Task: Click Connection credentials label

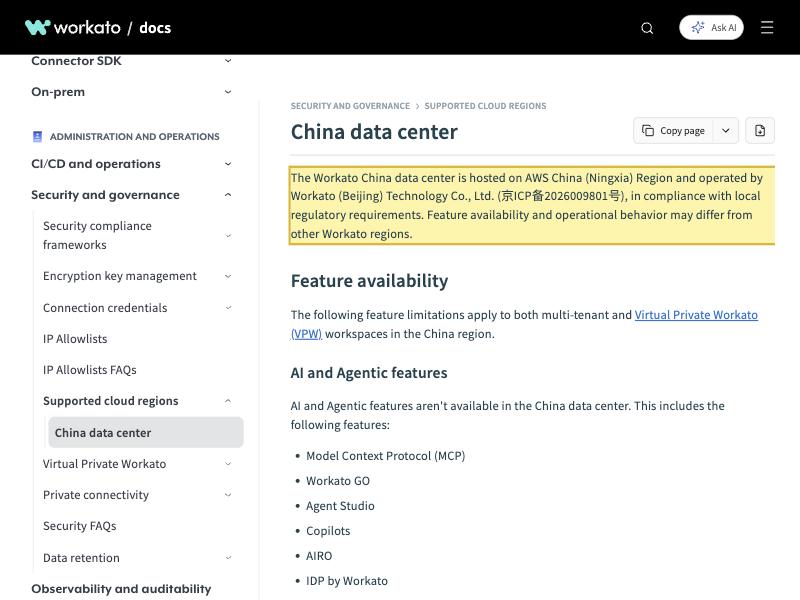Action: [105, 308]
